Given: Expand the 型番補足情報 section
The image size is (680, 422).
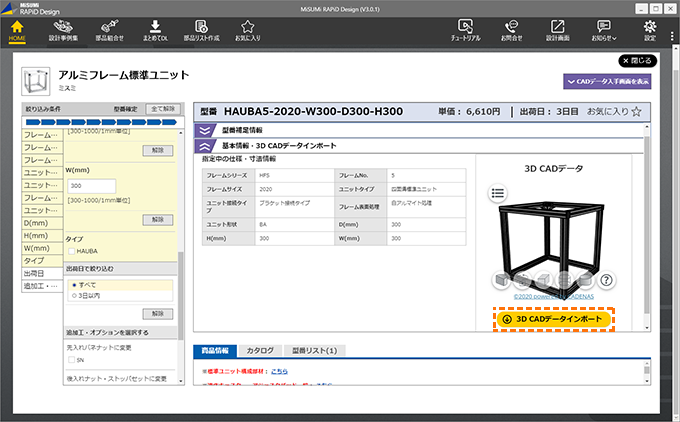Looking at the screenshot, I should [204, 130].
